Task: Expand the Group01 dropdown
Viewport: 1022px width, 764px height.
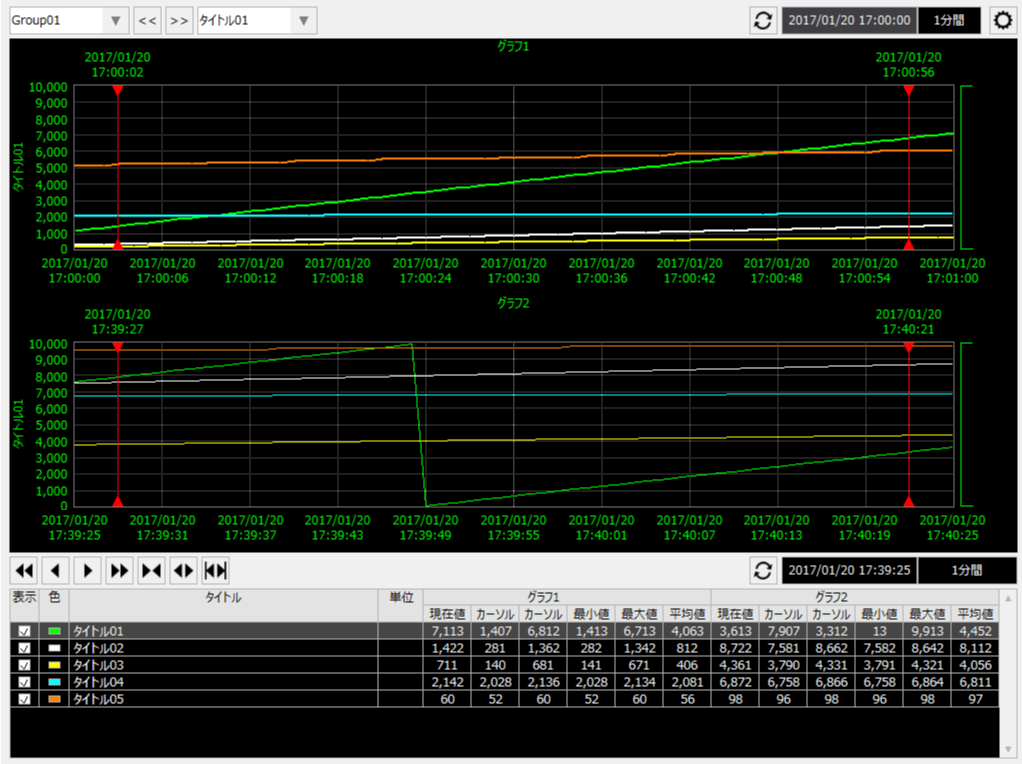Action: pos(116,20)
